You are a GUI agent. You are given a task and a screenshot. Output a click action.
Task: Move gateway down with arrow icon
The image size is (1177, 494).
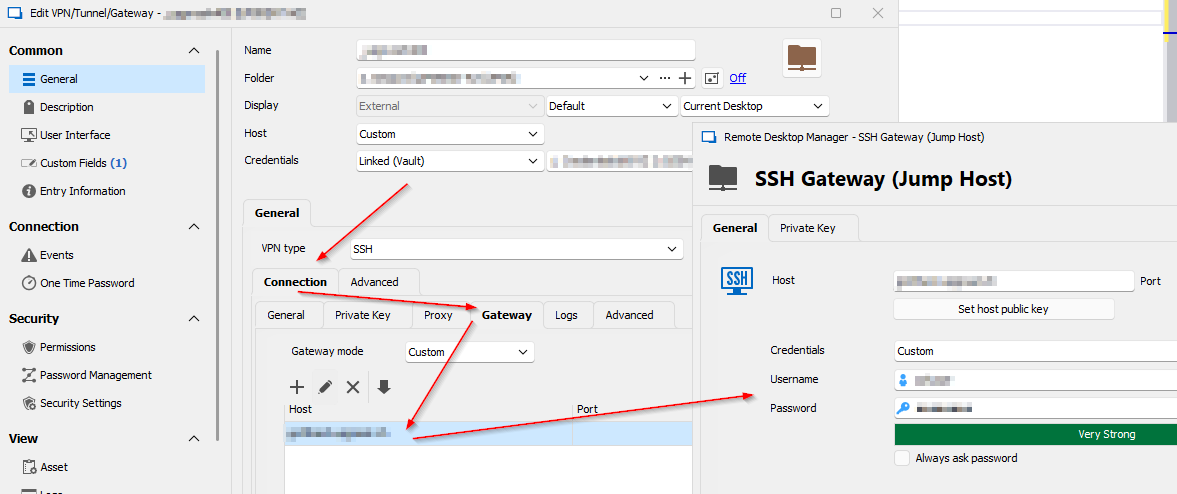384,387
